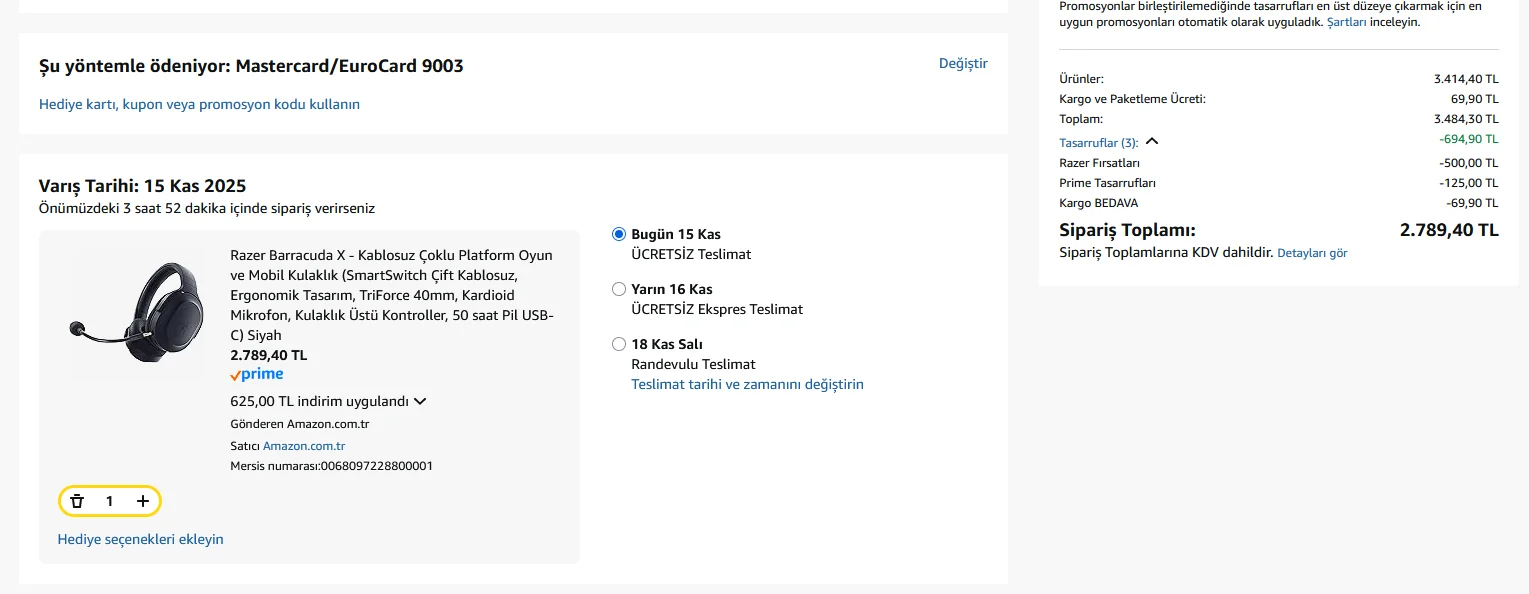Click the chevron arrow beside Tasarruflar (3)
The width and height of the screenshot is (1529, 594).
point(1152,142)
